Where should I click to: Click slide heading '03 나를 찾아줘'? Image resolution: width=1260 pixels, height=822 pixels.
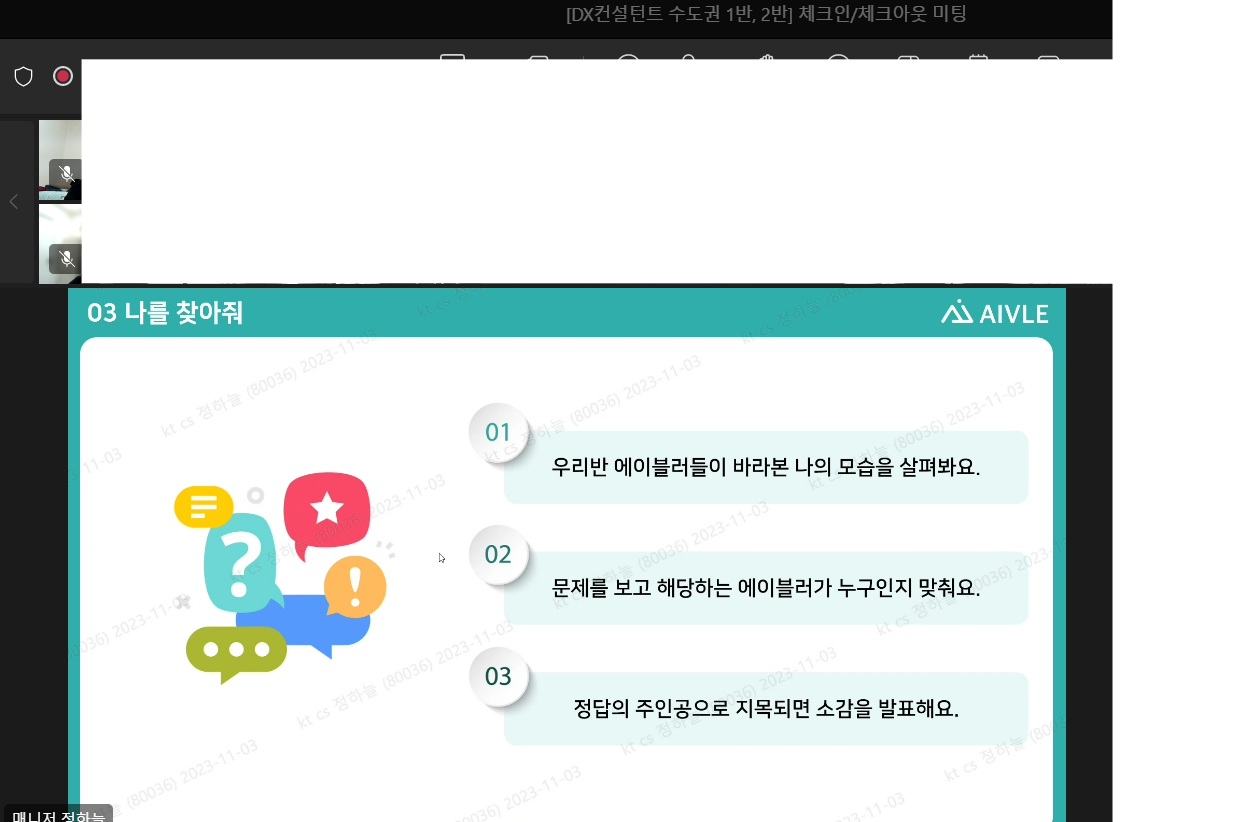point(165,313)
